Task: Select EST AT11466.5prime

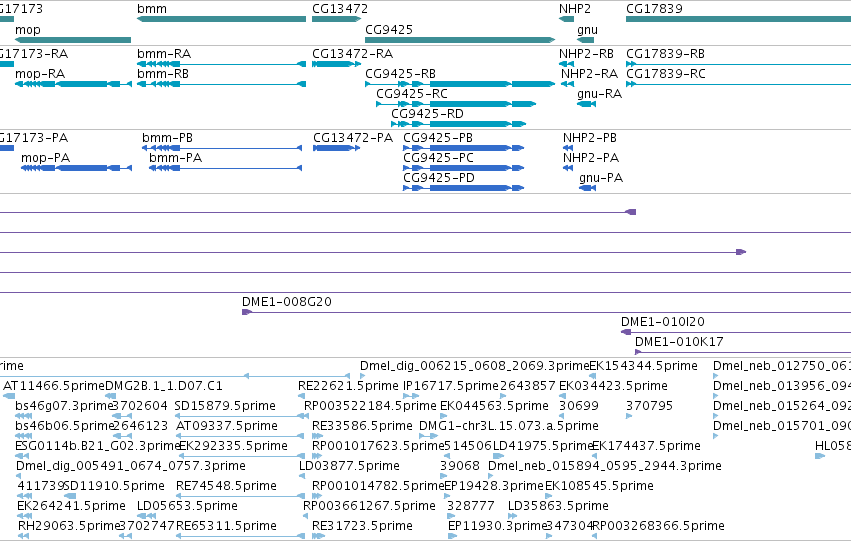Action: click(54, 386)
